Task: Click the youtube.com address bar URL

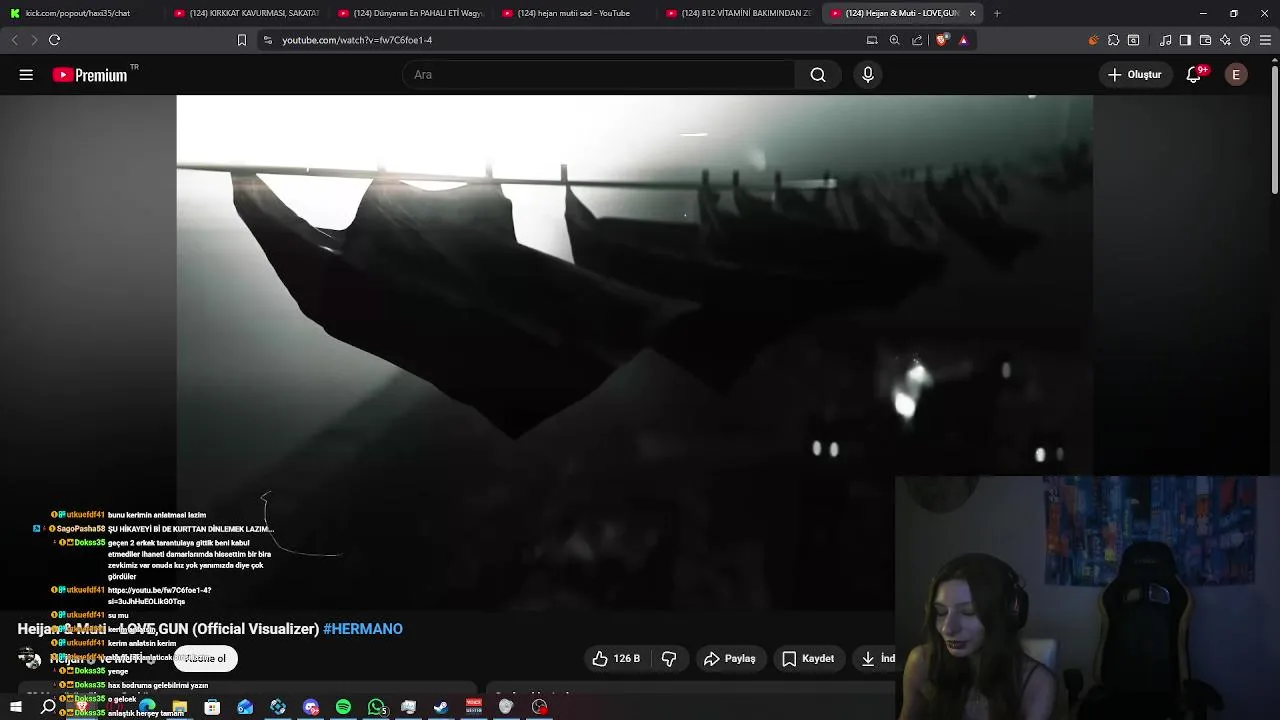Action: [357, 40]
